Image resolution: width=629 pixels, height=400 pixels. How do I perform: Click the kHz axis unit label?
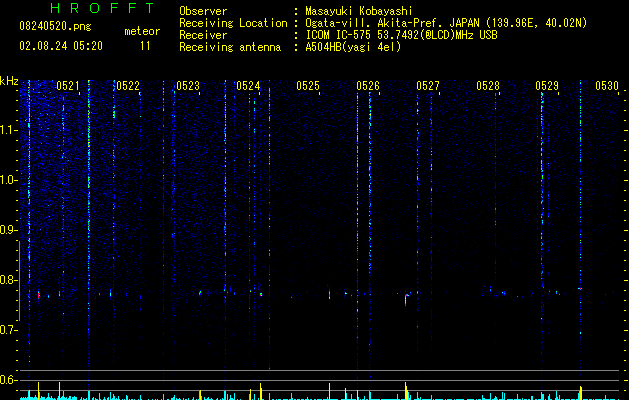click(x=9, y=81)
